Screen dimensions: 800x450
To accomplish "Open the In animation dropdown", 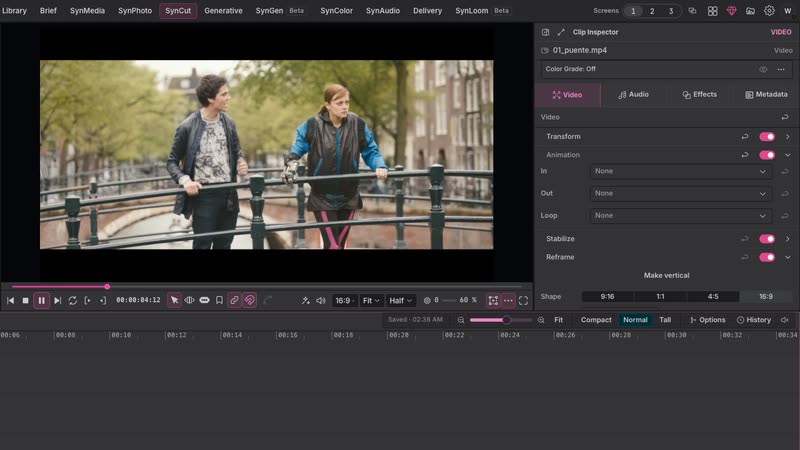I will coord(681,171).
